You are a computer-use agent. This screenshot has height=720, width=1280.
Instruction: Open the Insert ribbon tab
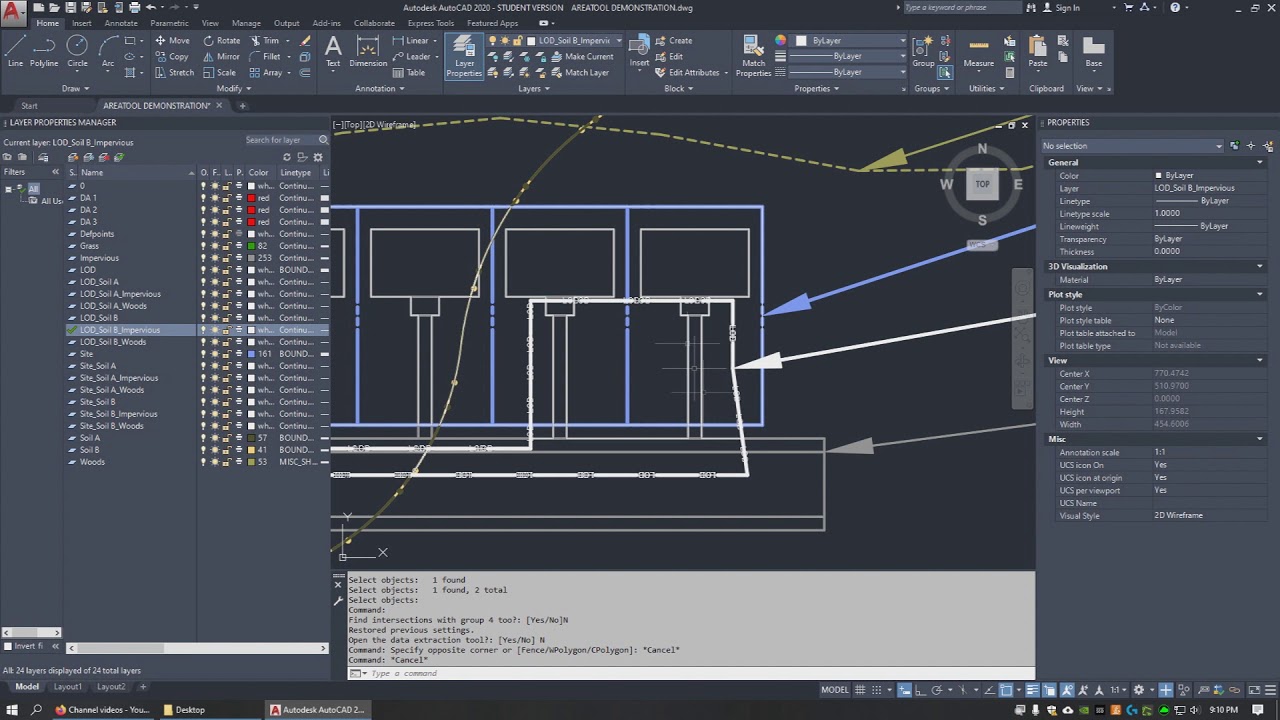pyautogui.click(x=82, y=23)
